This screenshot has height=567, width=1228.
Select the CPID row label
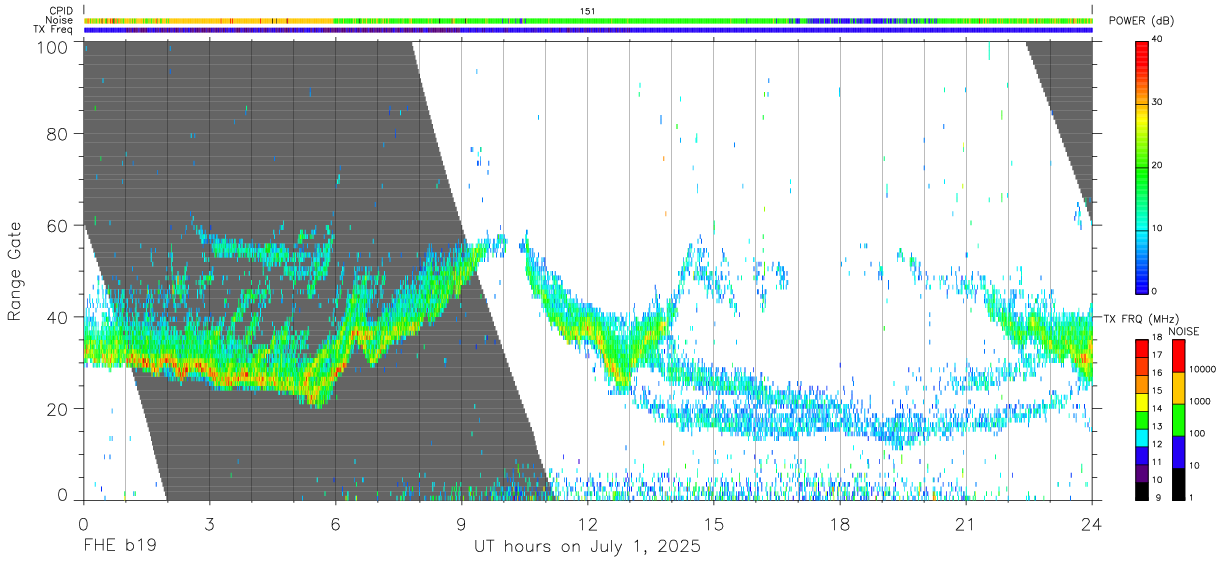(61, 11)
